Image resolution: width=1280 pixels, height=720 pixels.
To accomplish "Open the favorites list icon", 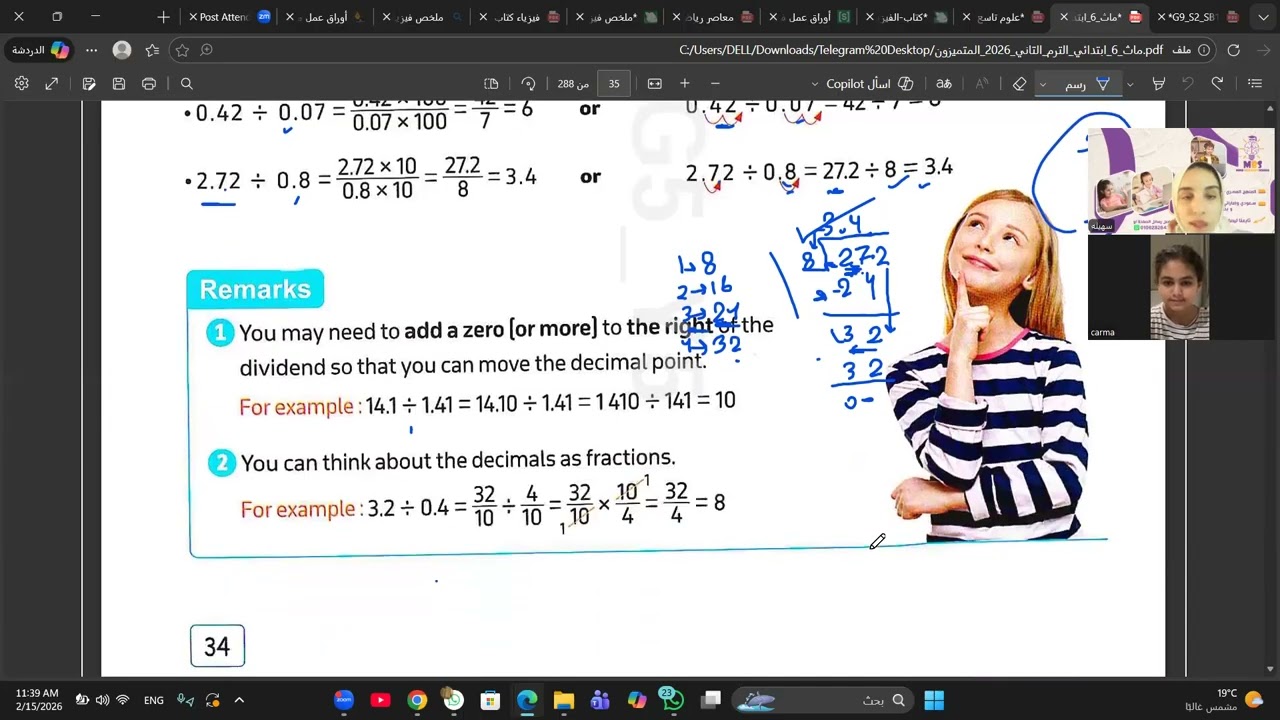I will tap(152, 50).
